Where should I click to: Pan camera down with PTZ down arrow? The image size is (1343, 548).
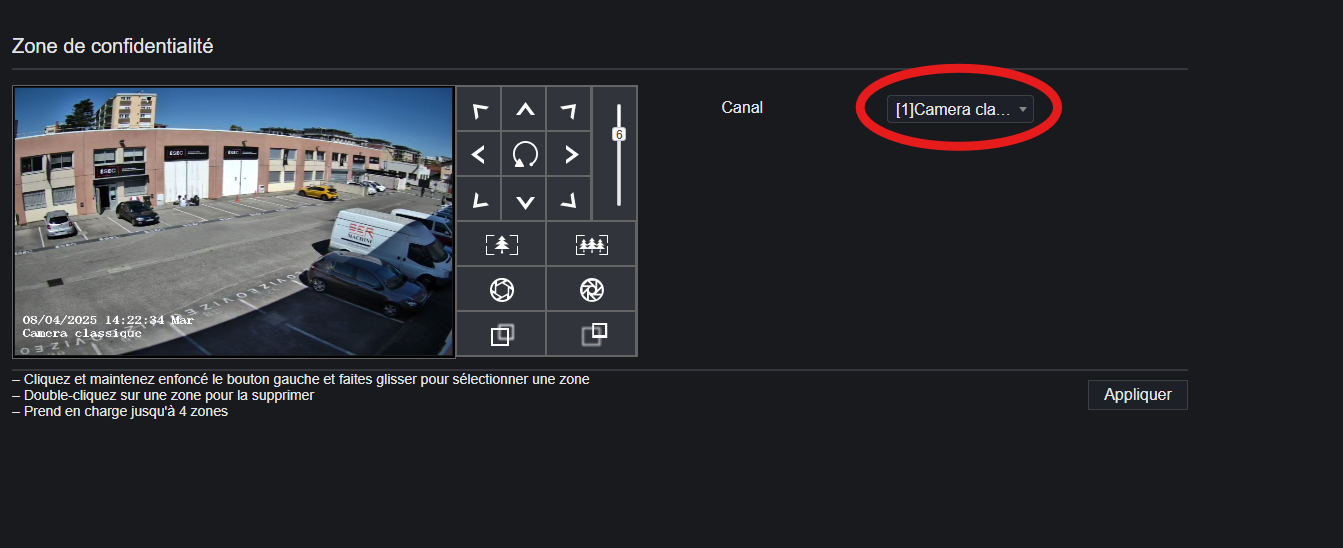click(524, 199)
